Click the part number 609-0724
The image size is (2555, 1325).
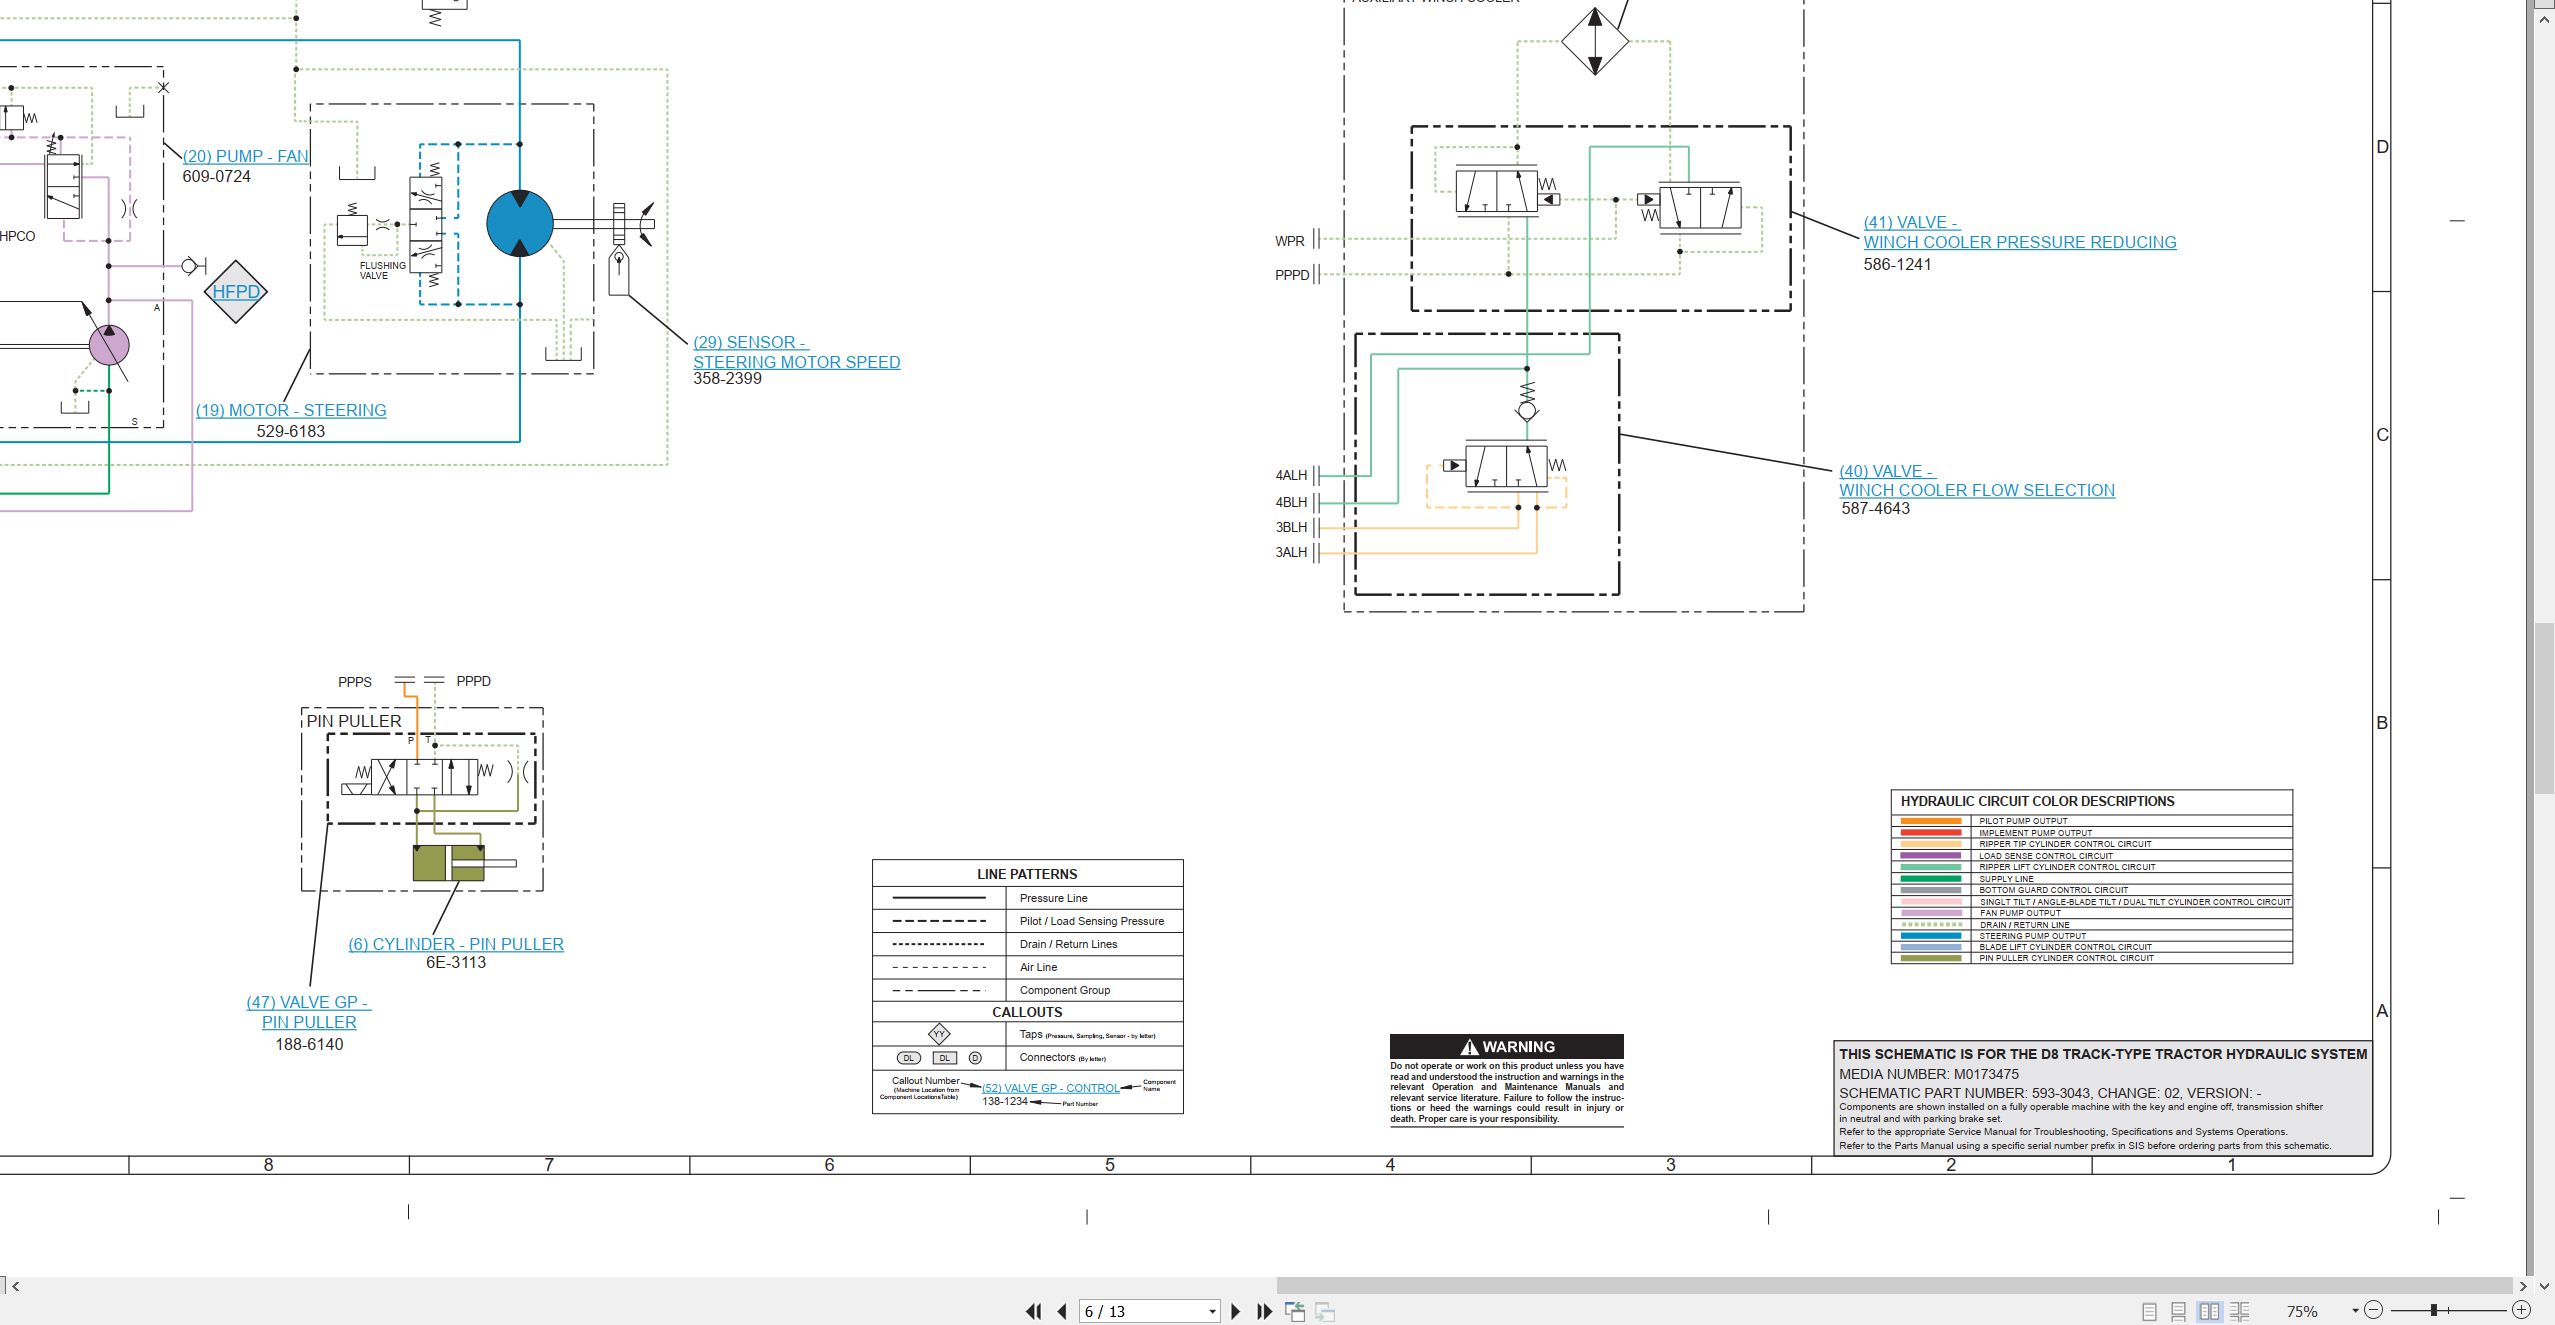(216, 177)
